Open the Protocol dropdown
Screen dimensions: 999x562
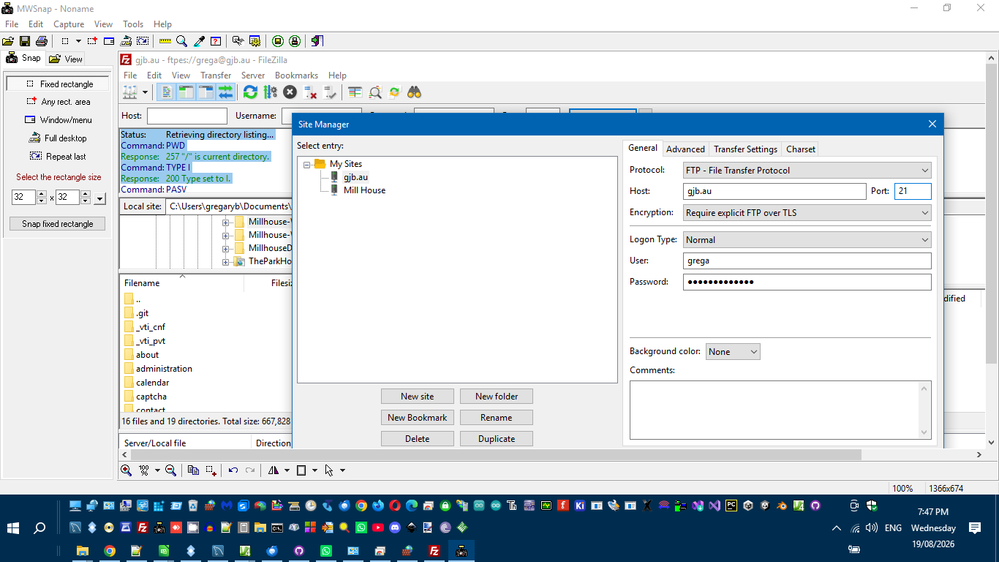pos(807,170)
